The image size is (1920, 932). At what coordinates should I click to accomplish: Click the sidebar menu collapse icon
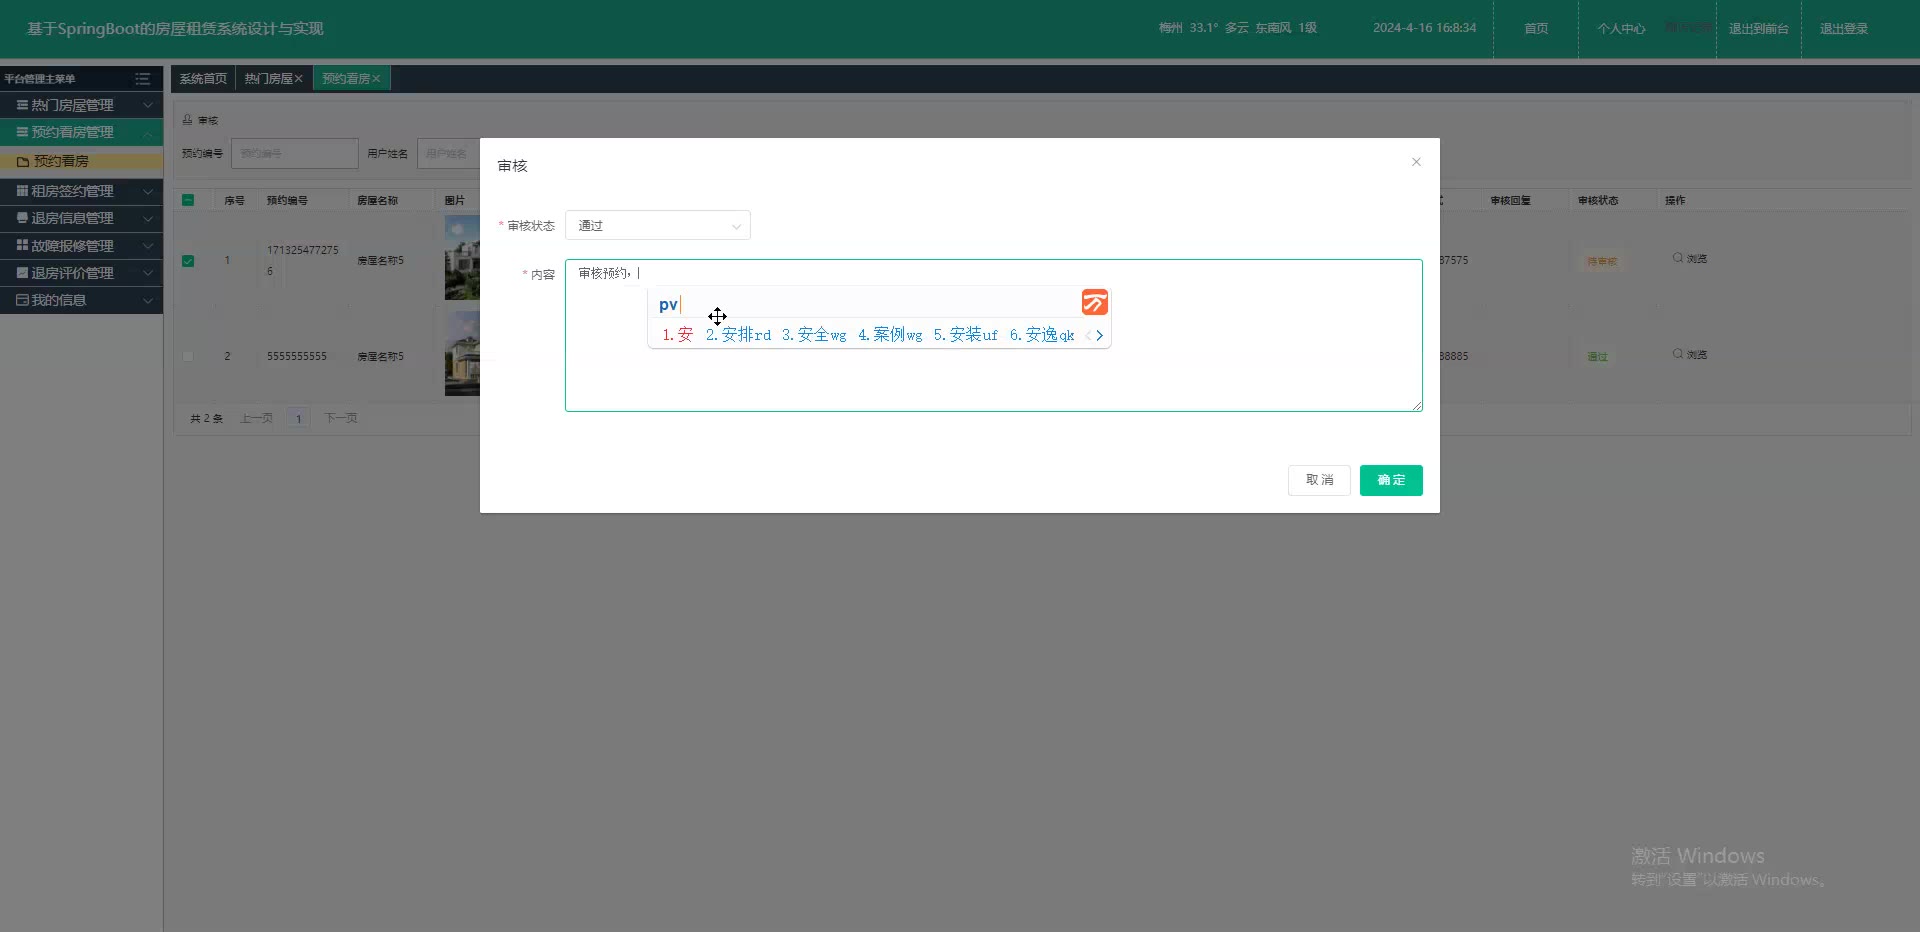point(142,79)
